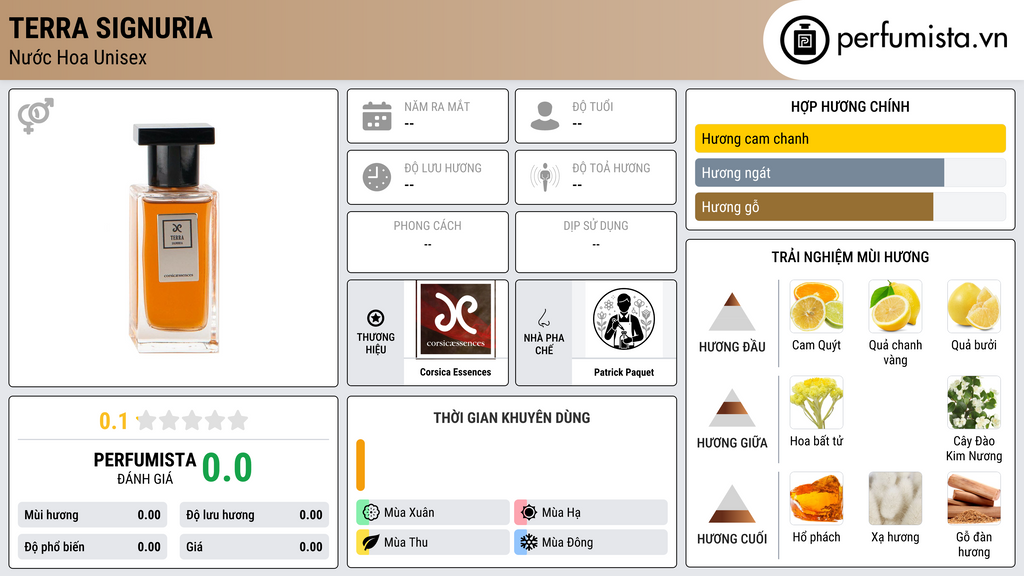Click the Mùa Thu leaf icon
The height and width of the screenshot is (576, 1024).
[x=371, y=542]
